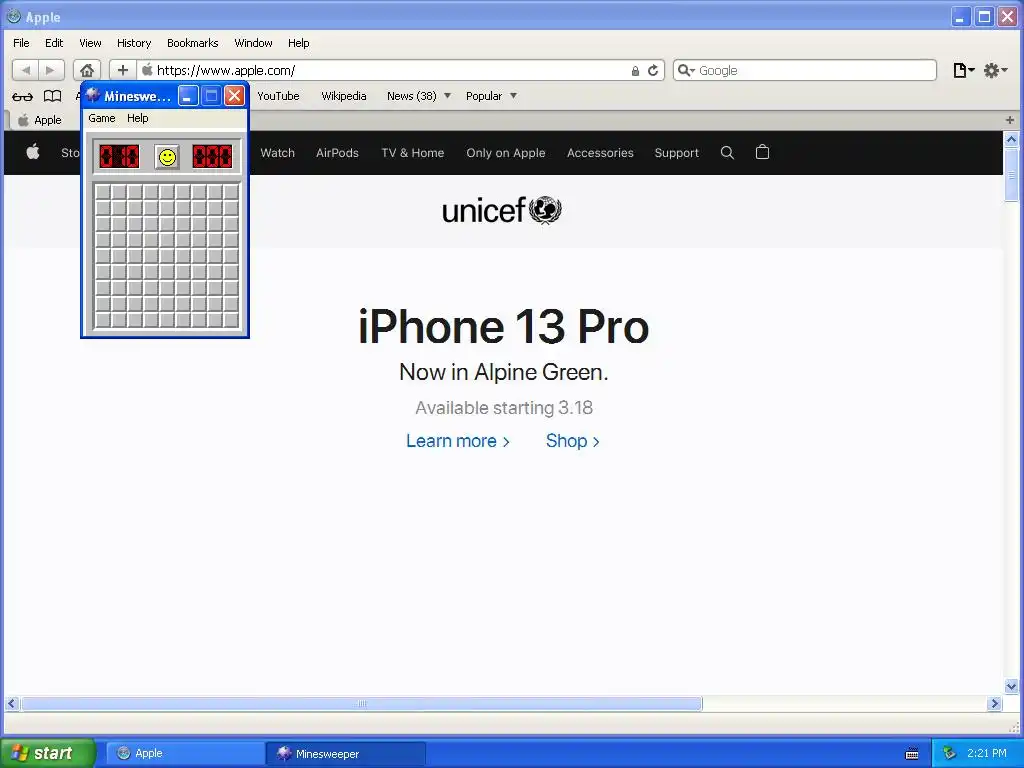Screen dimensions: 1024x768
Task: Click the horizontal scrollbar left arrow
Action: click(x=11, y=703)
